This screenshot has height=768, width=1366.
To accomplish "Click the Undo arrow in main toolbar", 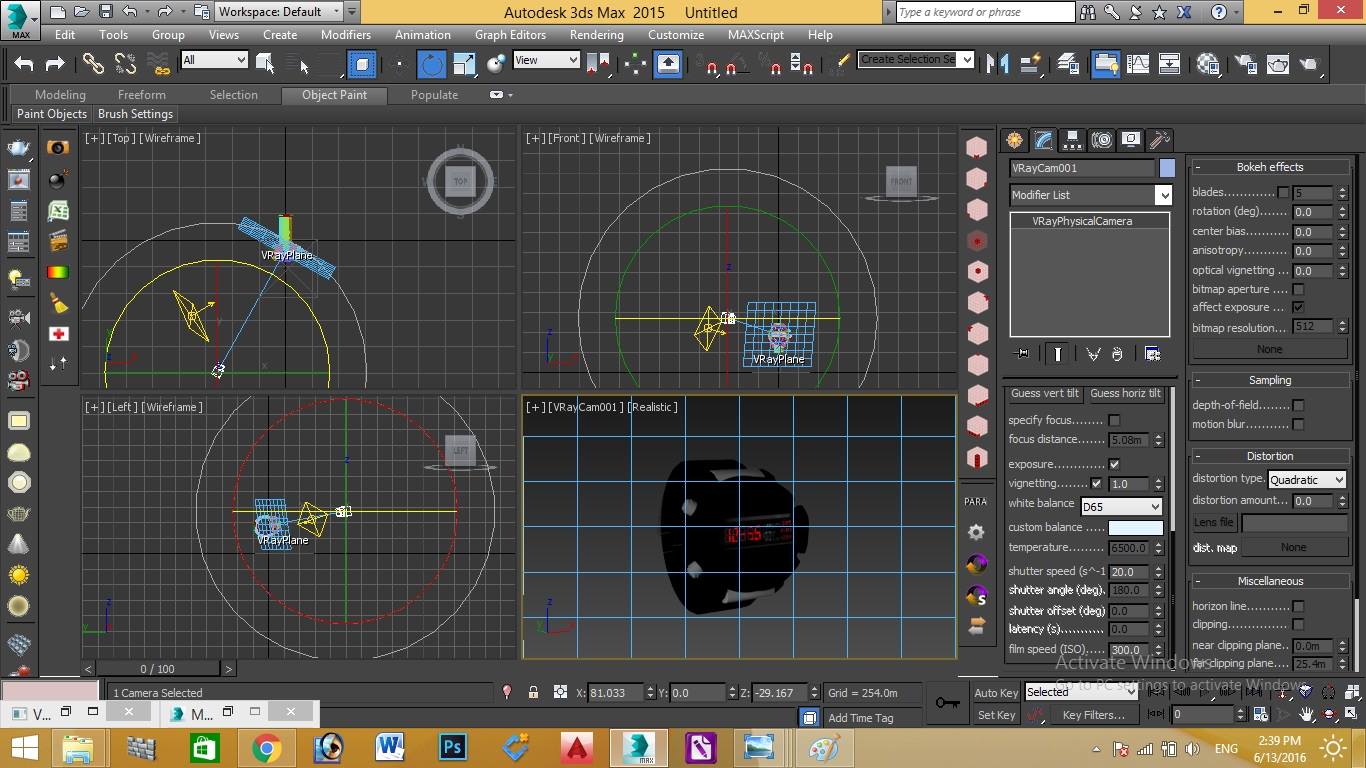I will pos(24,64).
